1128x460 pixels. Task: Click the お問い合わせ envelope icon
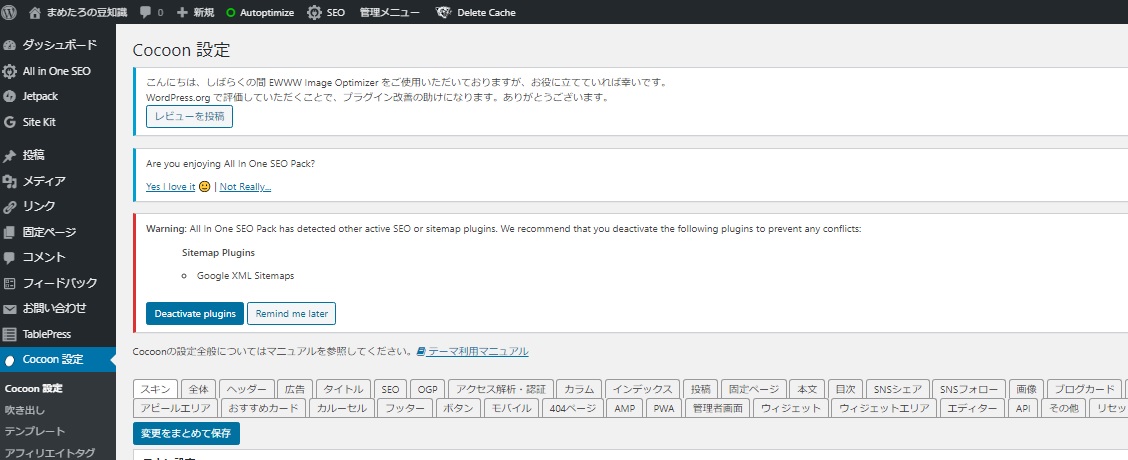(9, 309)
